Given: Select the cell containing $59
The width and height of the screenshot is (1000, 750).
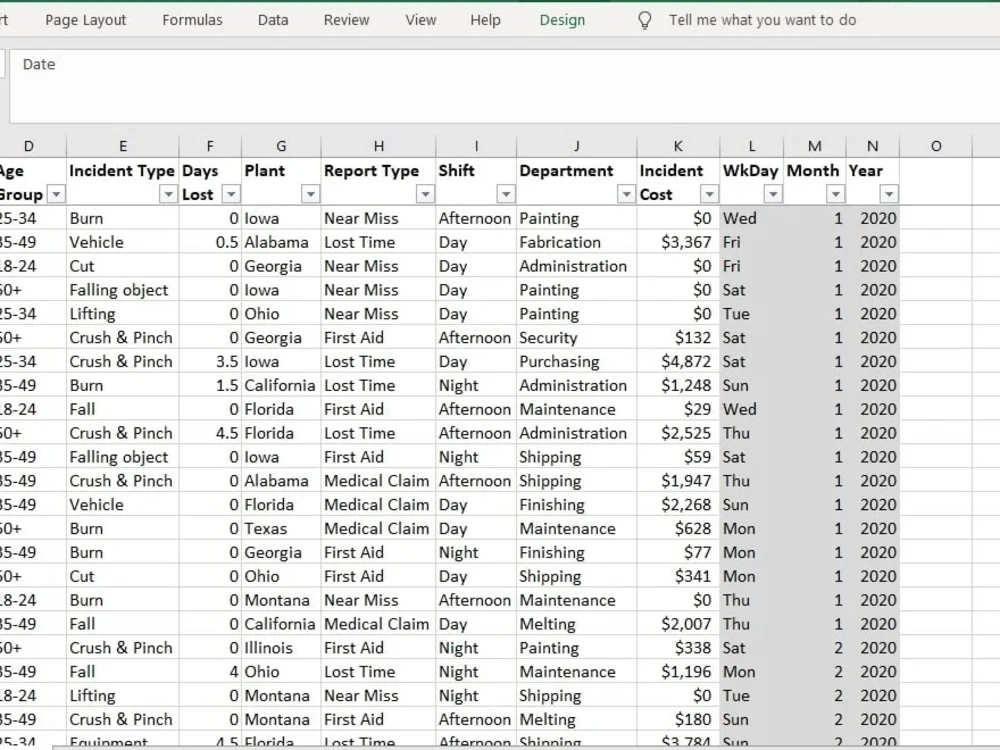Looking at the screenshot, I should pos(678,457).
